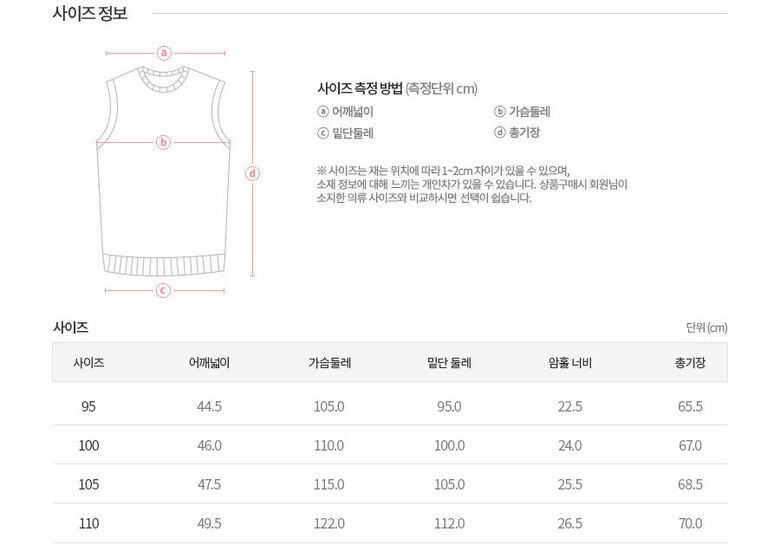This screenshot has height=551, width=780.
Task: Click the 가슴둘레 table column header
Action: pos(329,363)
